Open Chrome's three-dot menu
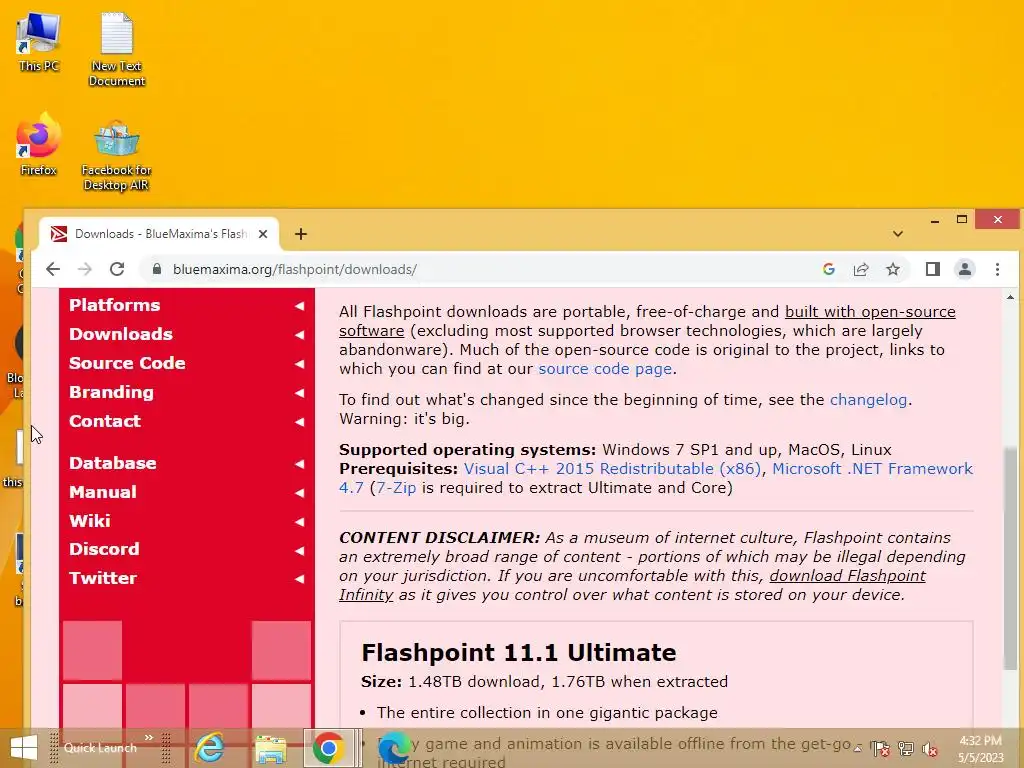This screenshot has width=1024, height=768. [x=997, y=269]
